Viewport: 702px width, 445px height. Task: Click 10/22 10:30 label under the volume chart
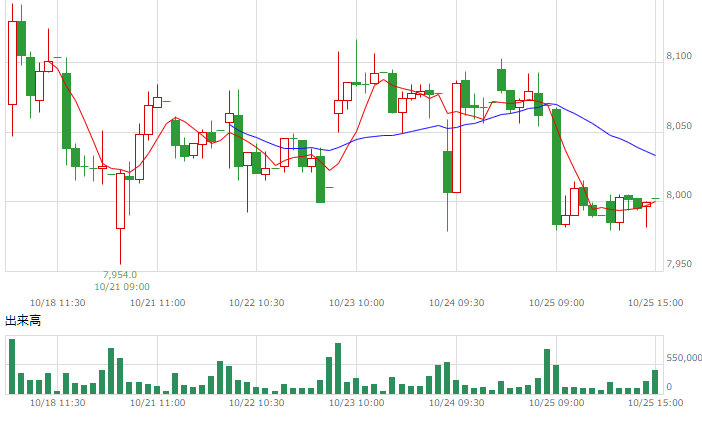257,402
